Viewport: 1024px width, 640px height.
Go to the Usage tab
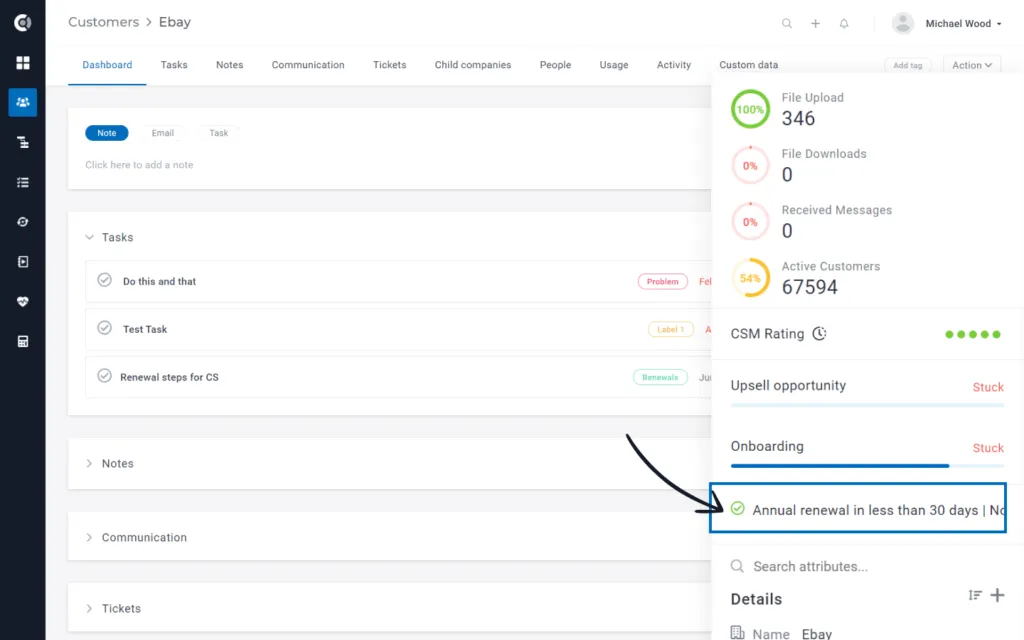tap(614, 65)
